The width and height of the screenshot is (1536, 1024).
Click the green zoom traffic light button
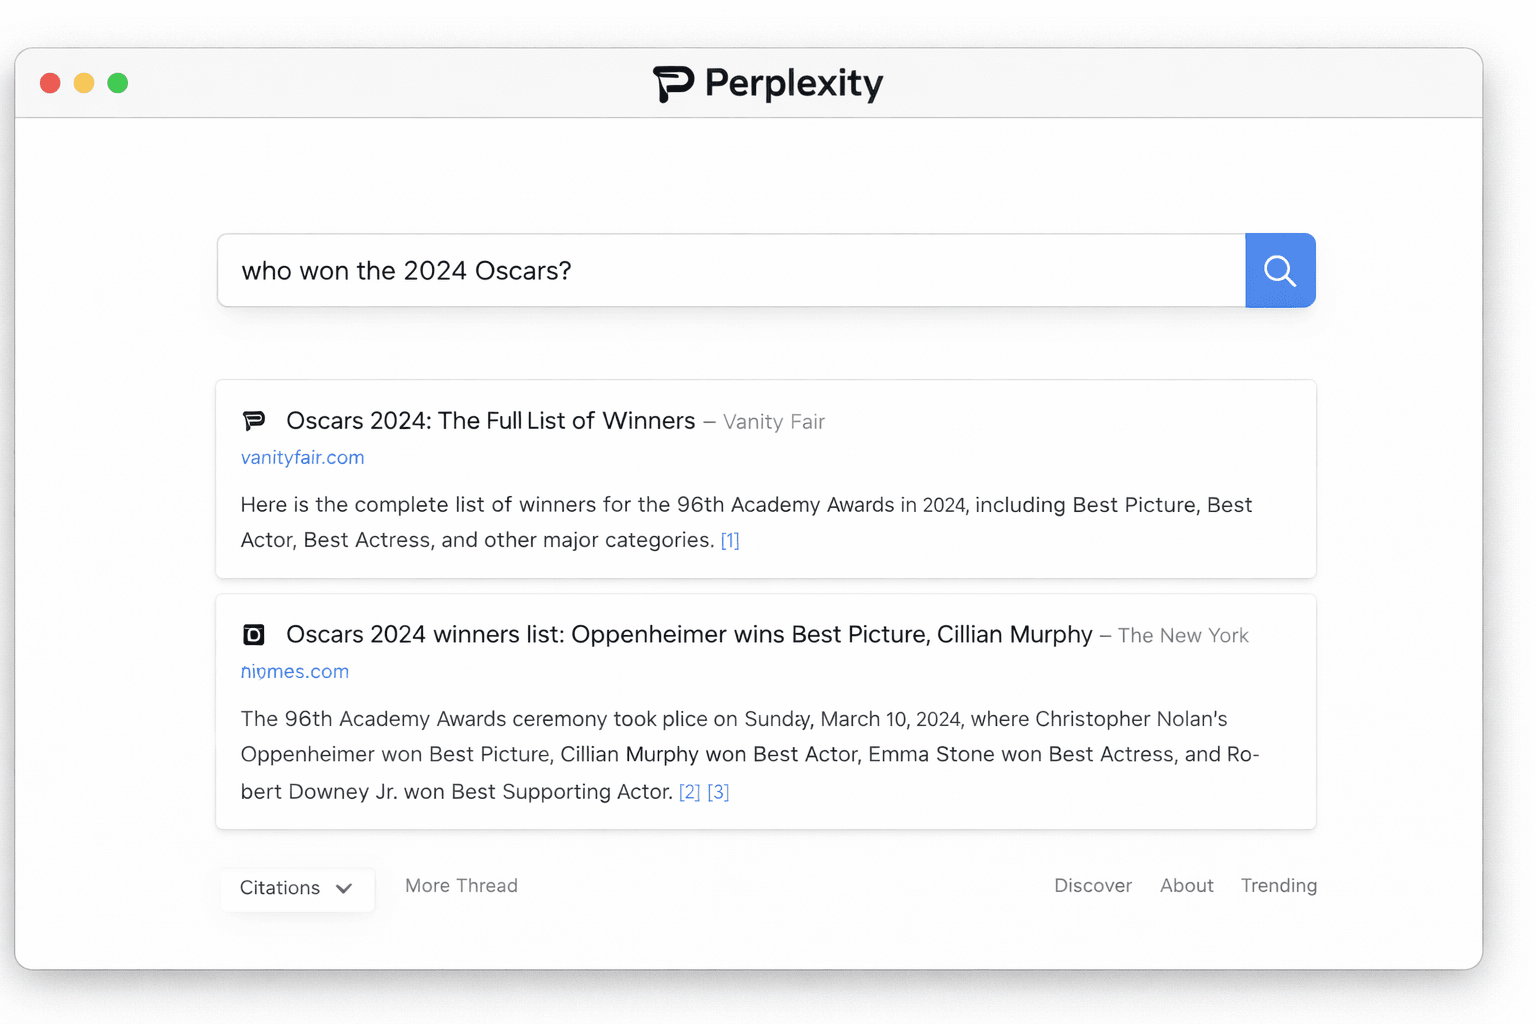click(x=117, y=83)
